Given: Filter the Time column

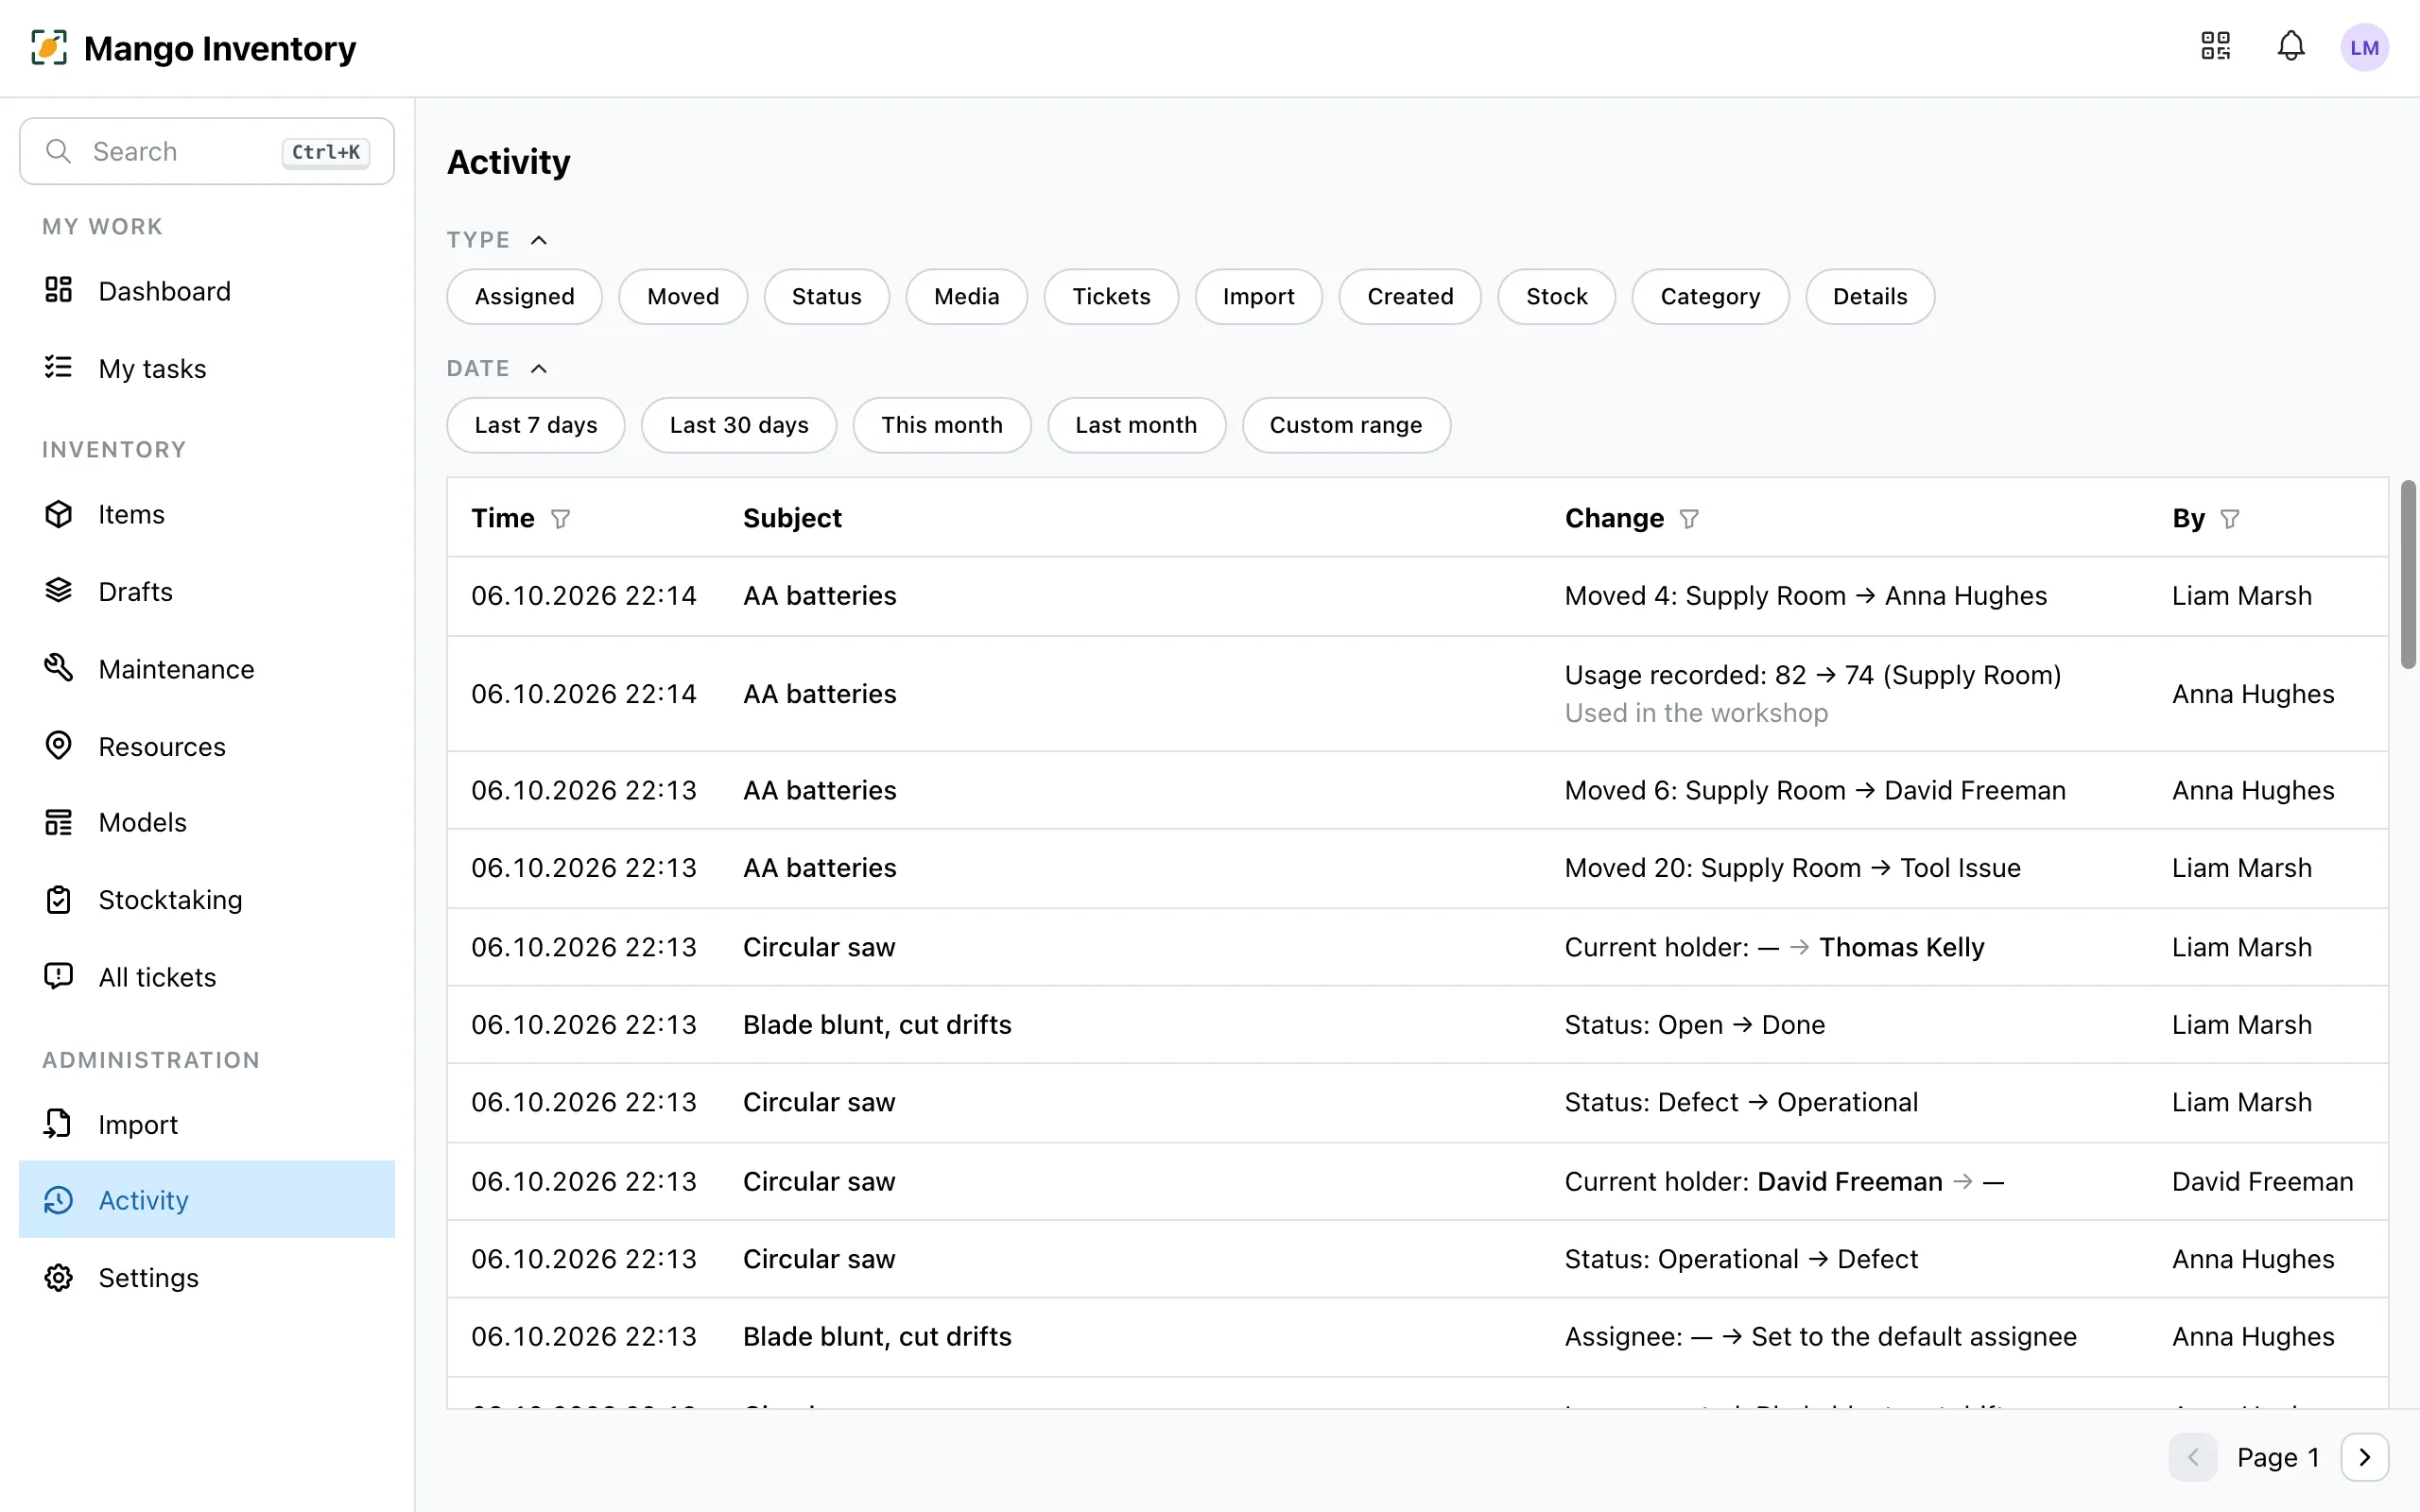Looking at the screenshot, I should tap(561, 519).
